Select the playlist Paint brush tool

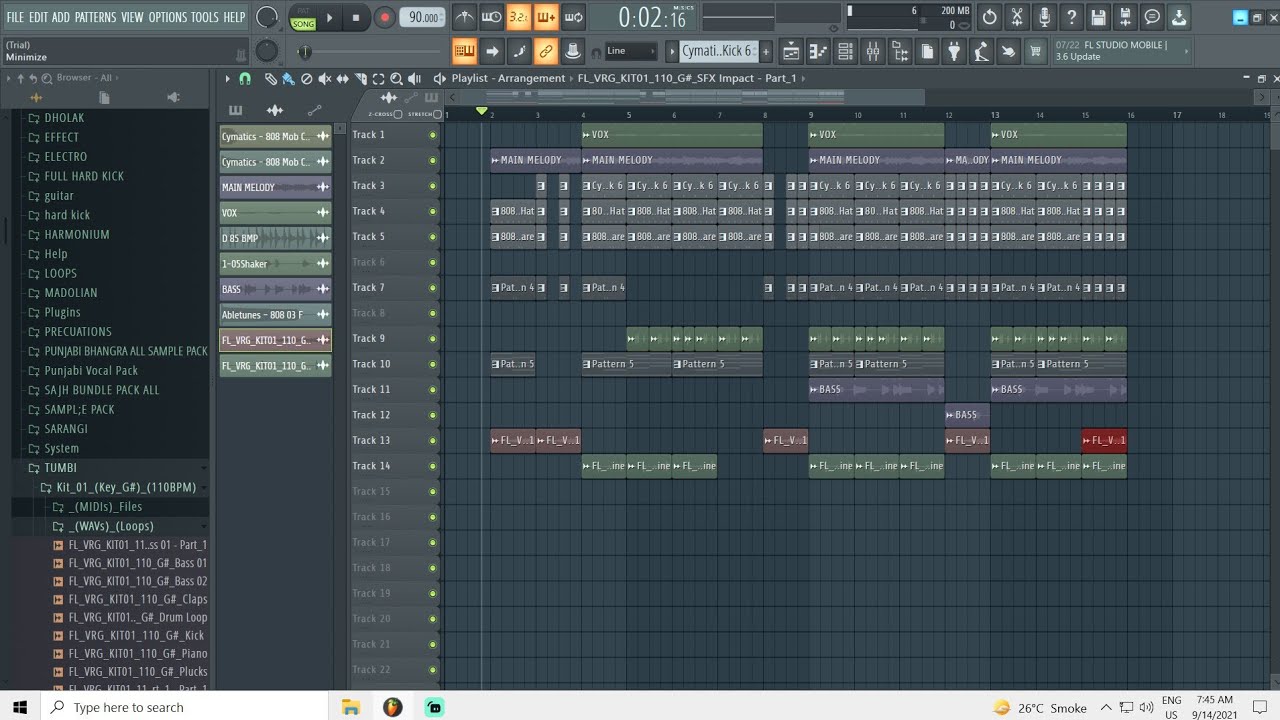coord(288,78)
